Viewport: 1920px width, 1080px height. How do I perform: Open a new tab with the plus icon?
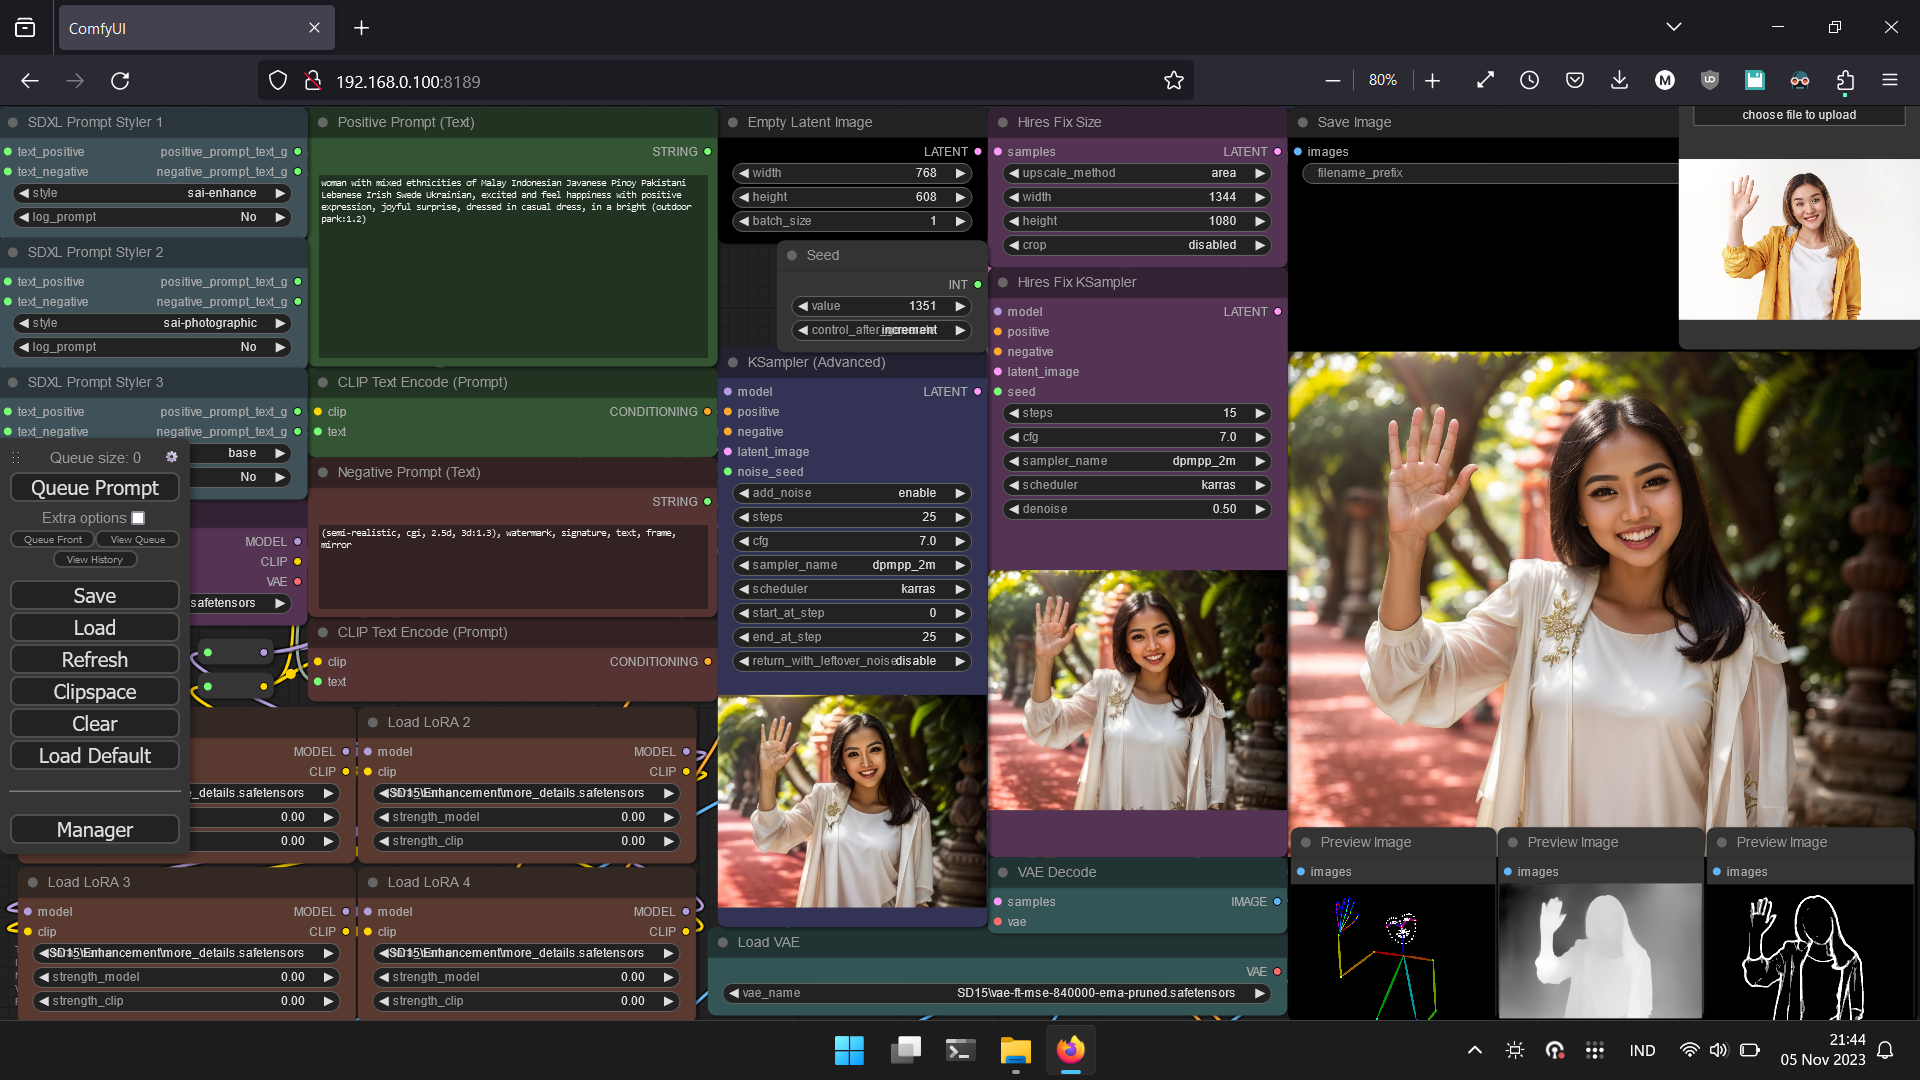361,28
